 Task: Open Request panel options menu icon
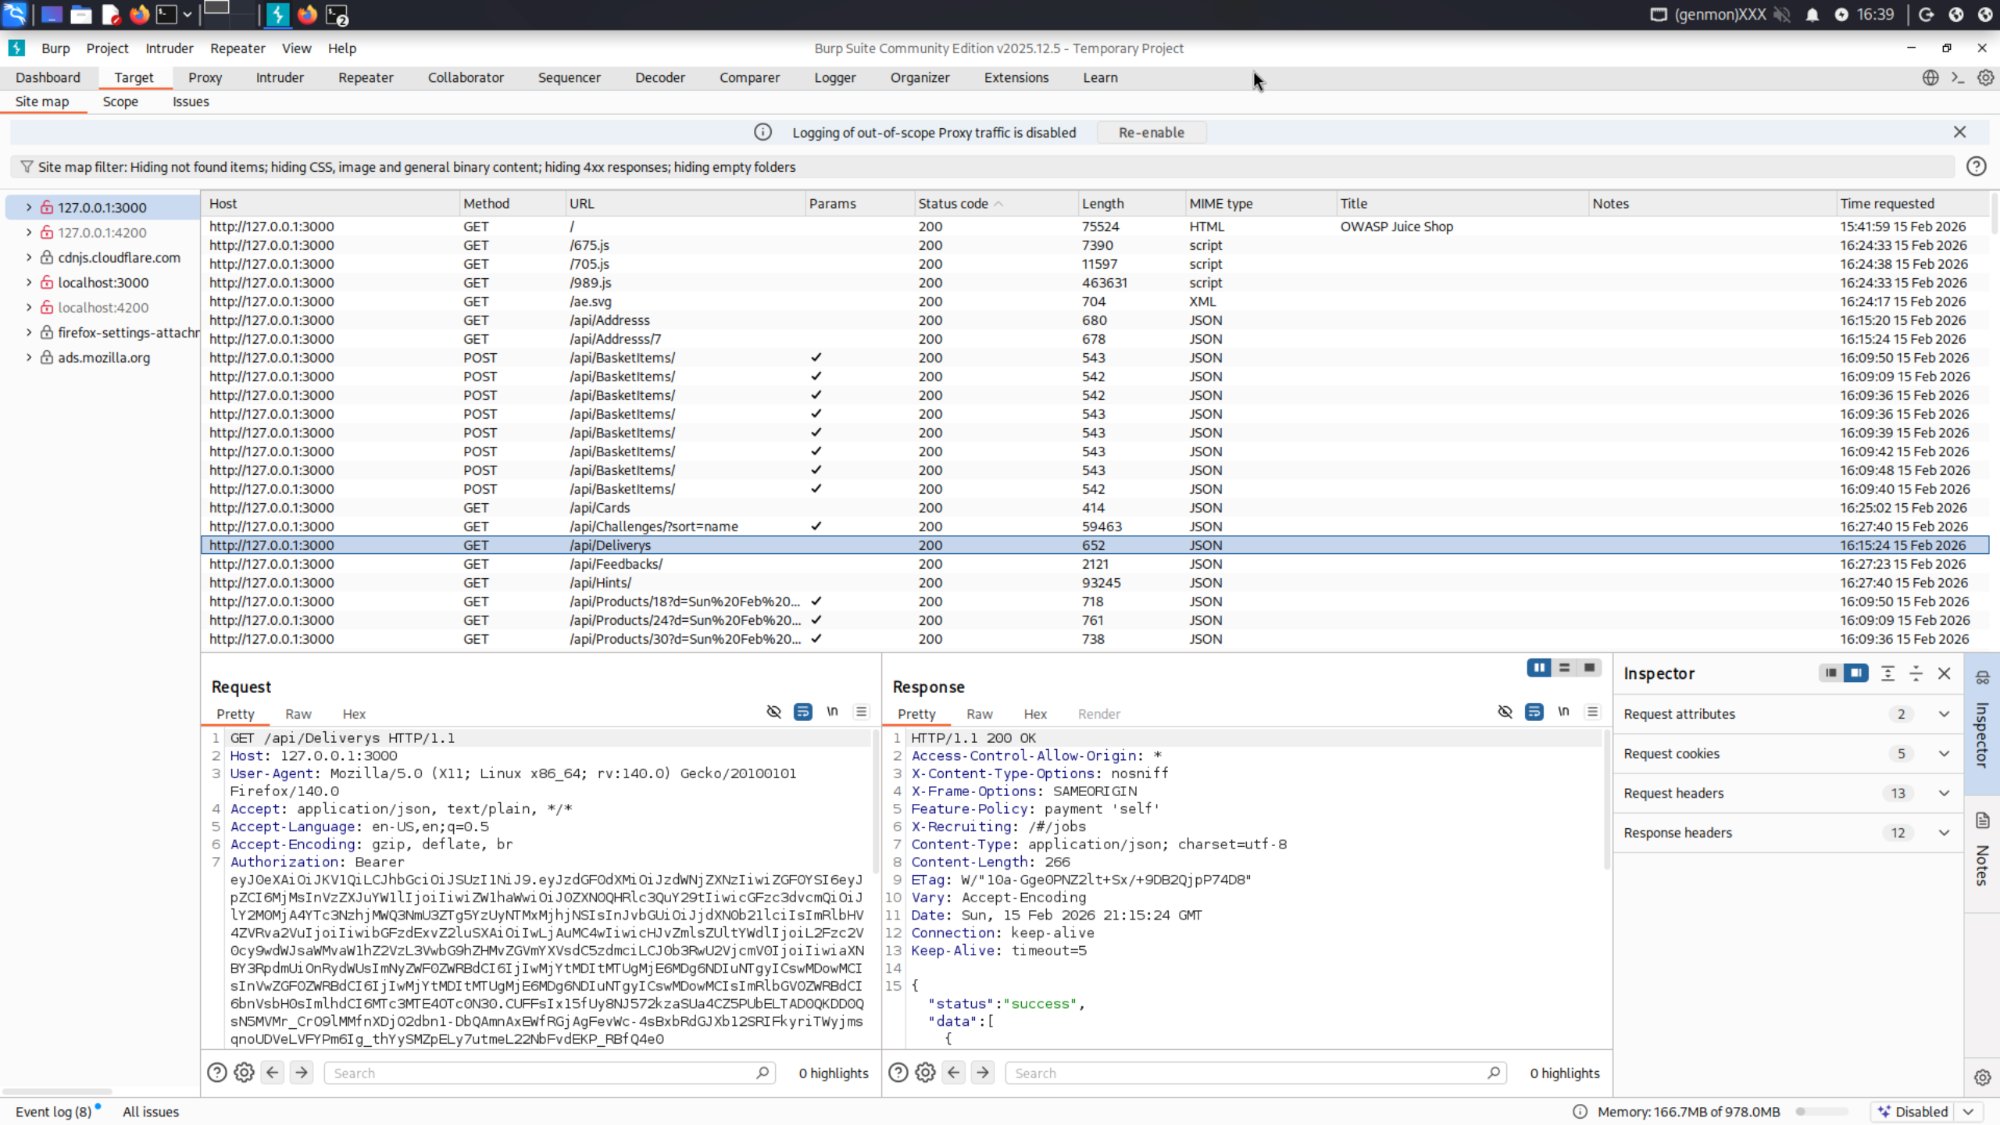[861, 712]
